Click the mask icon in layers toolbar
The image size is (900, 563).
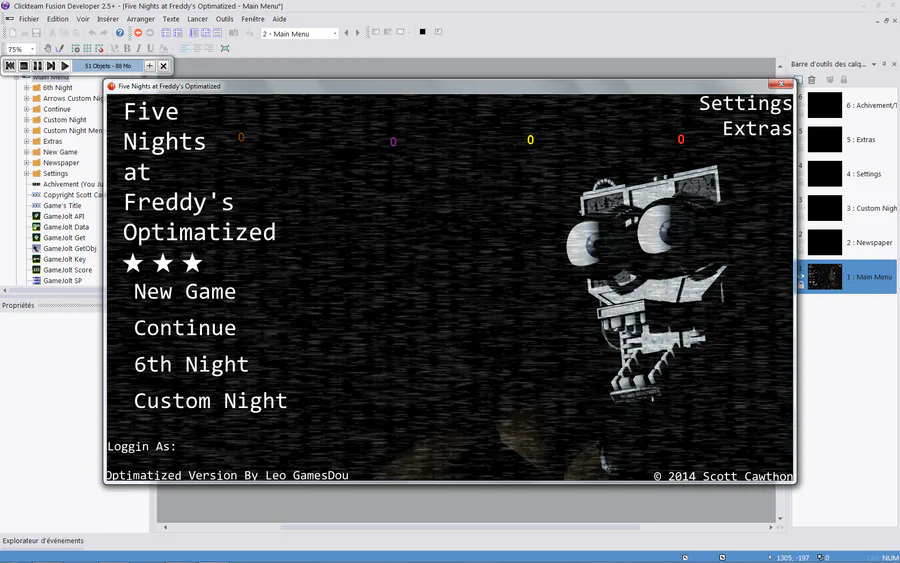tap(829, 80)
